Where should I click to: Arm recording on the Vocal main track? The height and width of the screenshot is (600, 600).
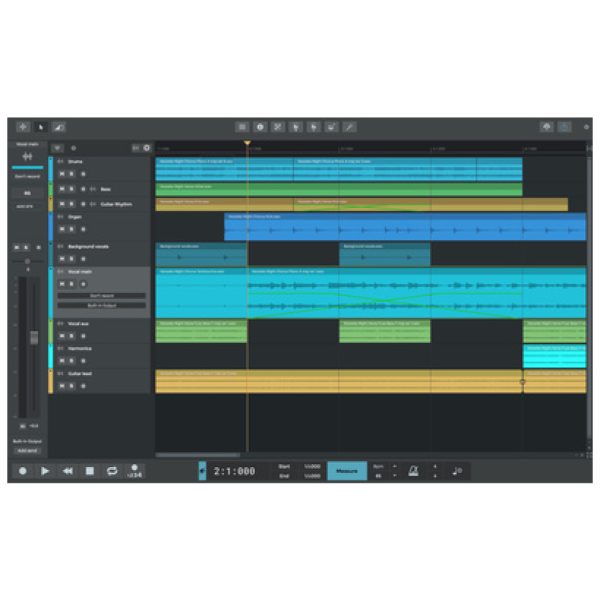coord(83,284)
